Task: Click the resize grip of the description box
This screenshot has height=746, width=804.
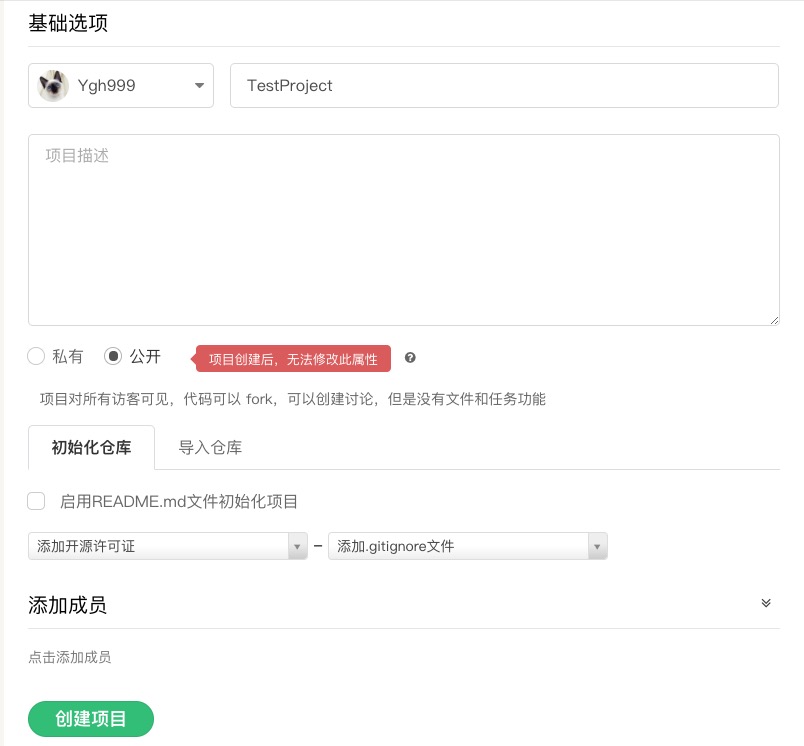Action: click(x=773, y=319)
